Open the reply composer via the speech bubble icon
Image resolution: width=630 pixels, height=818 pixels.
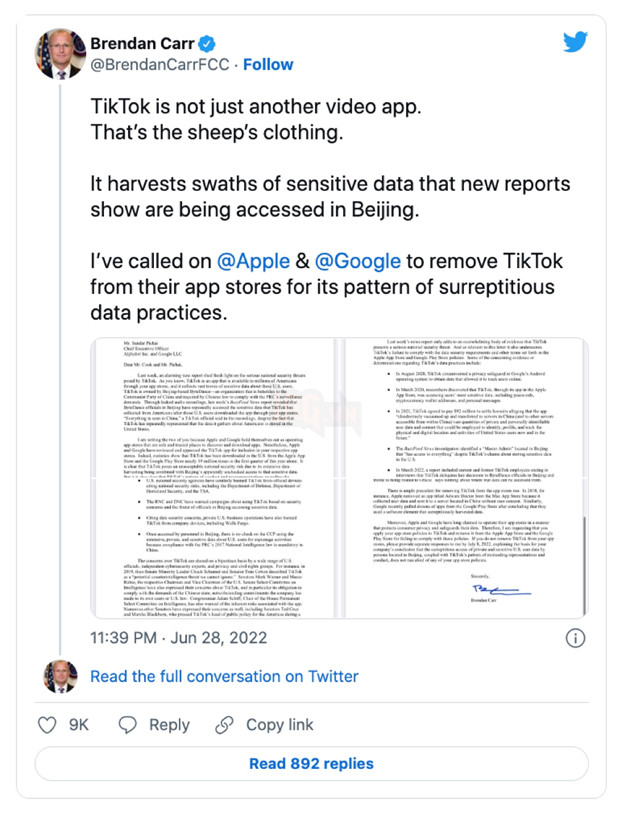[126, 725]
